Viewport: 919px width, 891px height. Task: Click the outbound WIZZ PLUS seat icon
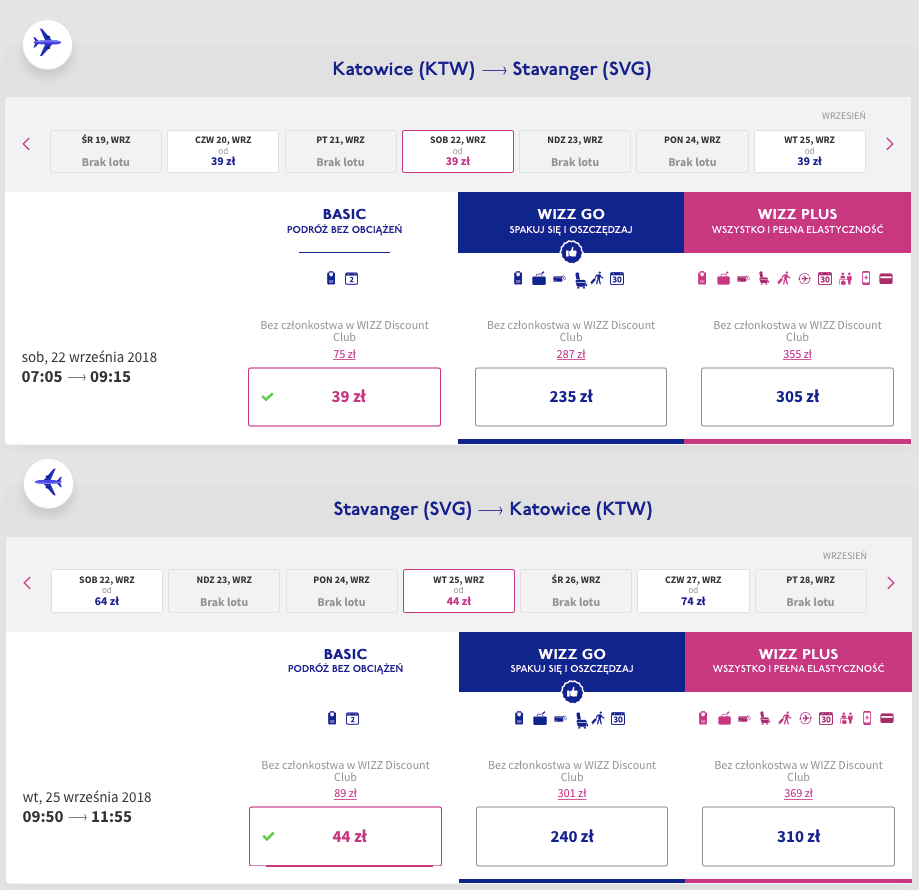[764, 279]
